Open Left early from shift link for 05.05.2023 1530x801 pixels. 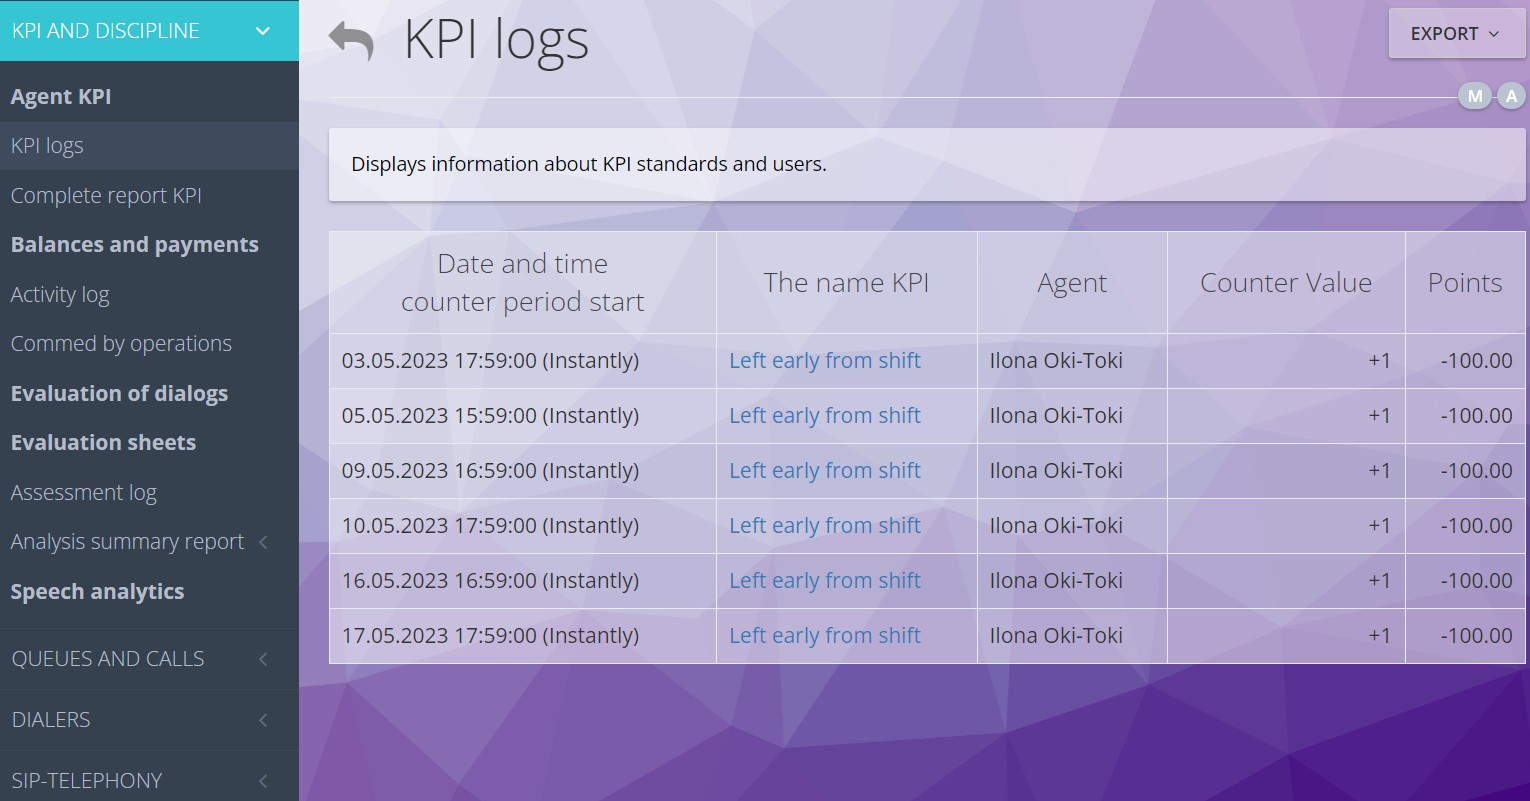tap(825, 416)
